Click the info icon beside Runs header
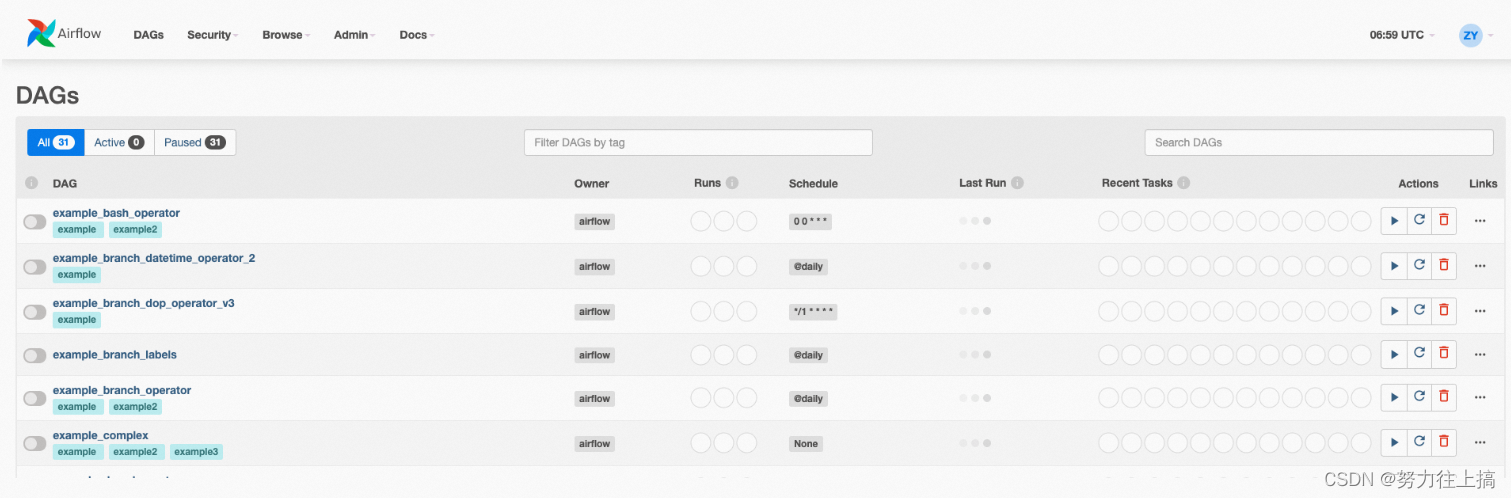1511x498 pixels. 732,183
